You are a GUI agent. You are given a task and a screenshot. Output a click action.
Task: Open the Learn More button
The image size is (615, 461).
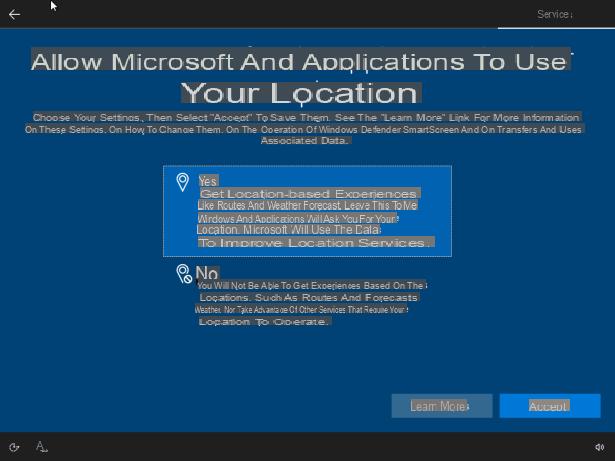coord(442,406)
